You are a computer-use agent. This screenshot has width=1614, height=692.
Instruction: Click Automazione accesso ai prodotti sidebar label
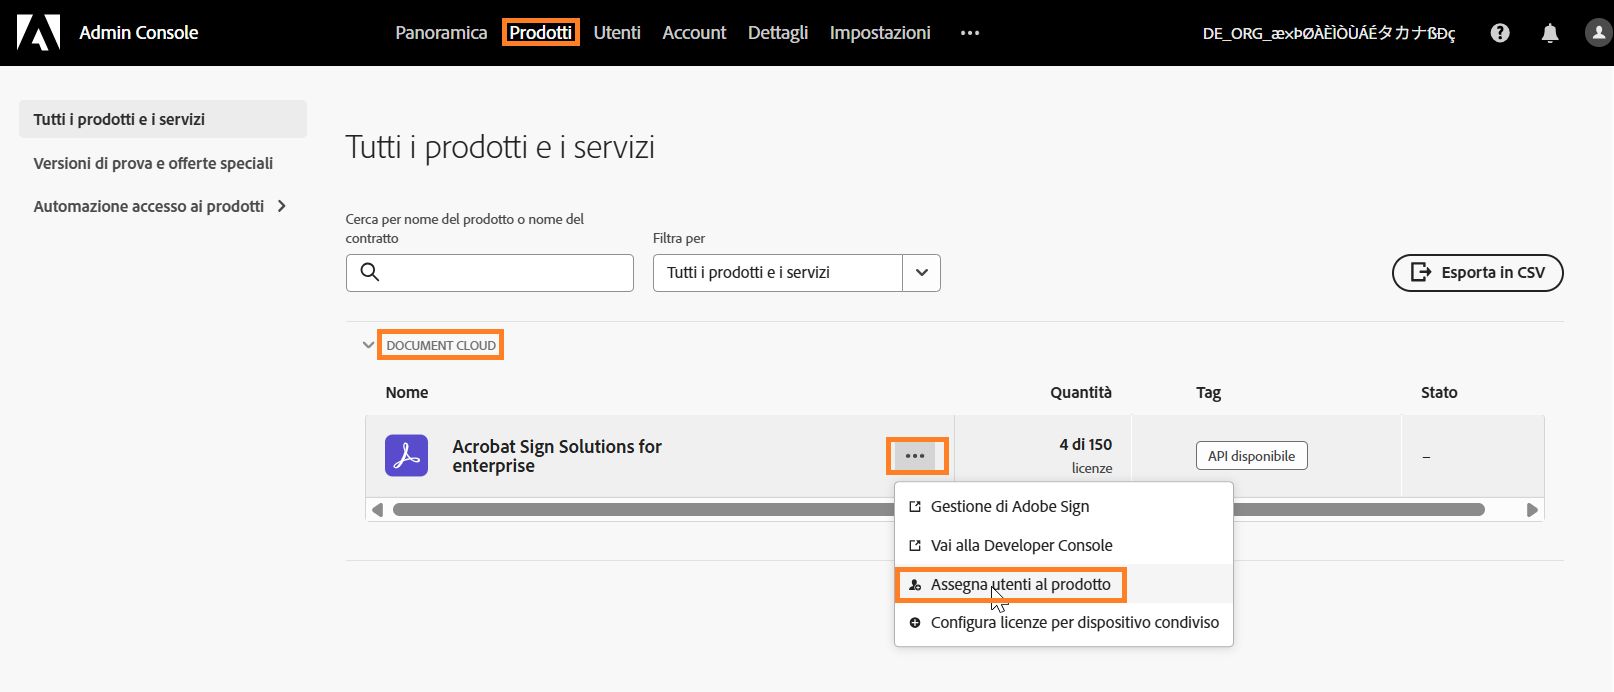click(149, 206)
